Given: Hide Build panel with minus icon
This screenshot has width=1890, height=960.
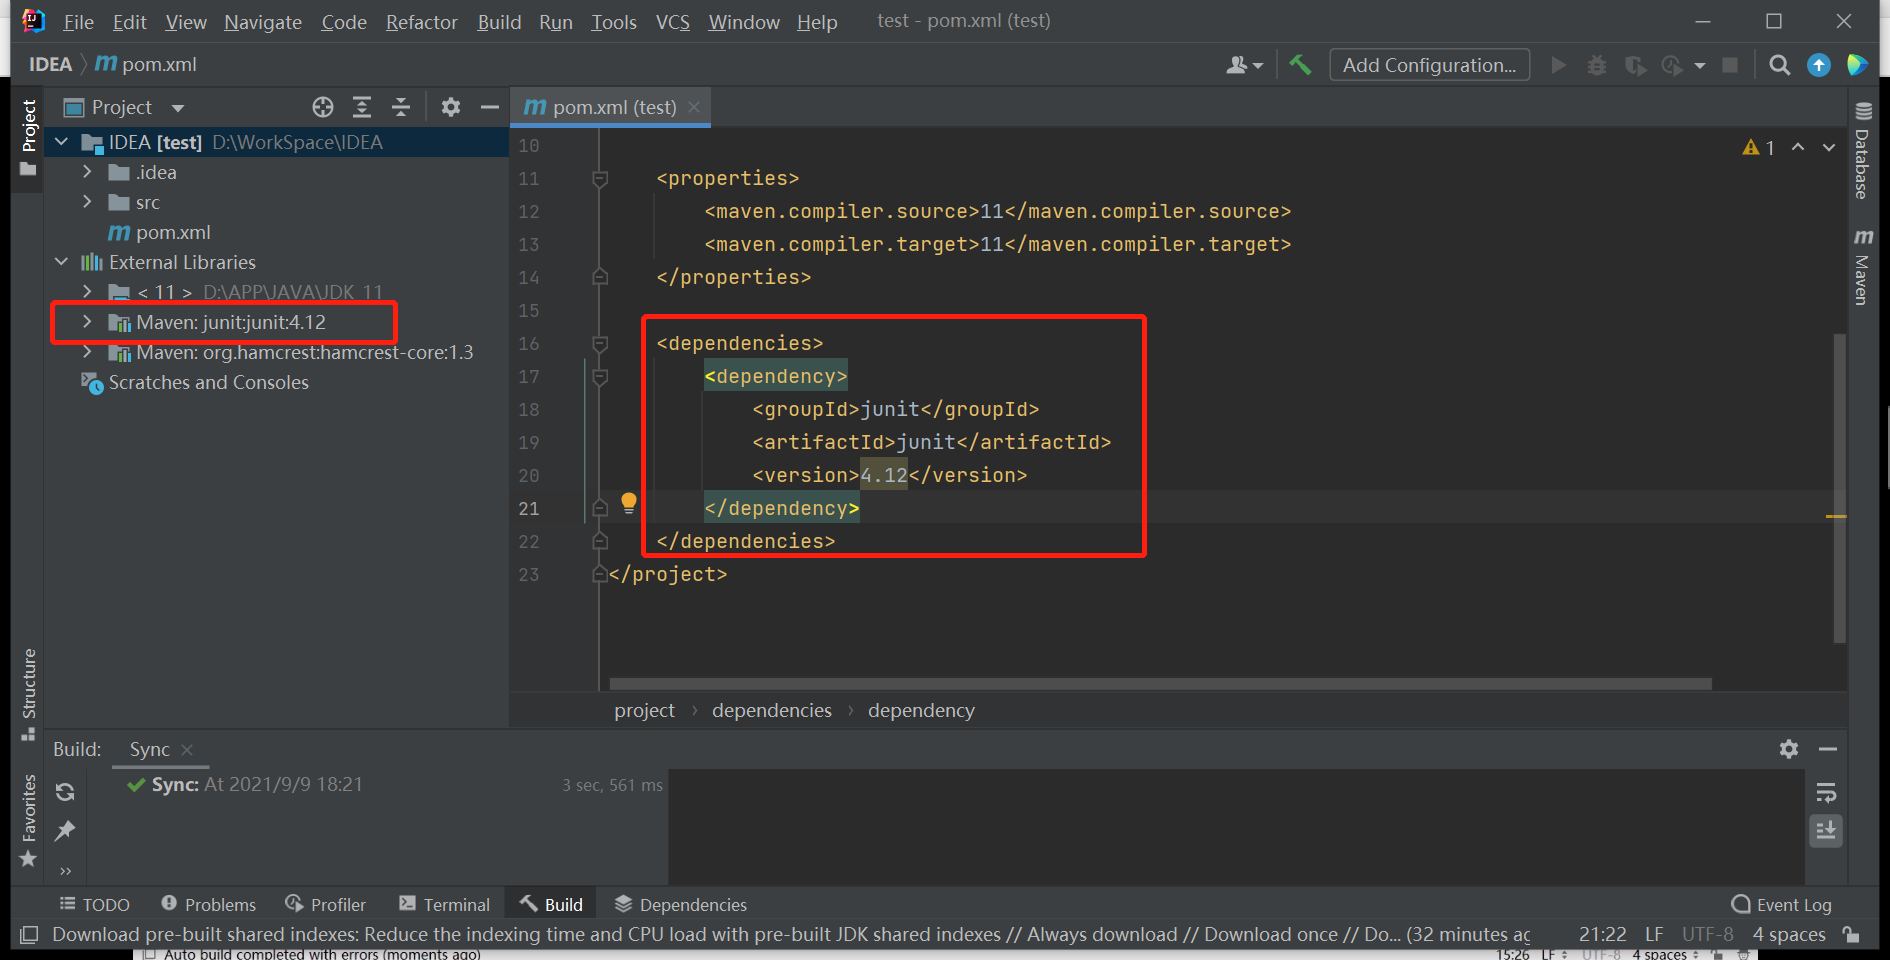Looking at the screenshot, I should pos(1828,749).
